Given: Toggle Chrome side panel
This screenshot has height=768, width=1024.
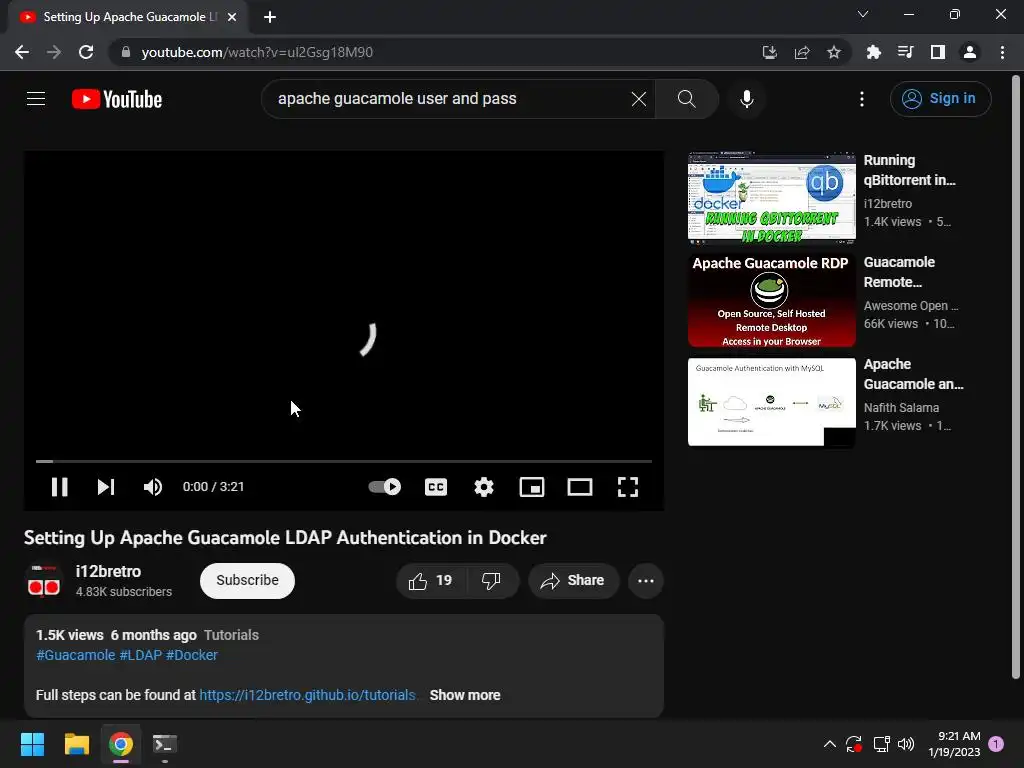Looking at the screenshot, I should 938,52.
